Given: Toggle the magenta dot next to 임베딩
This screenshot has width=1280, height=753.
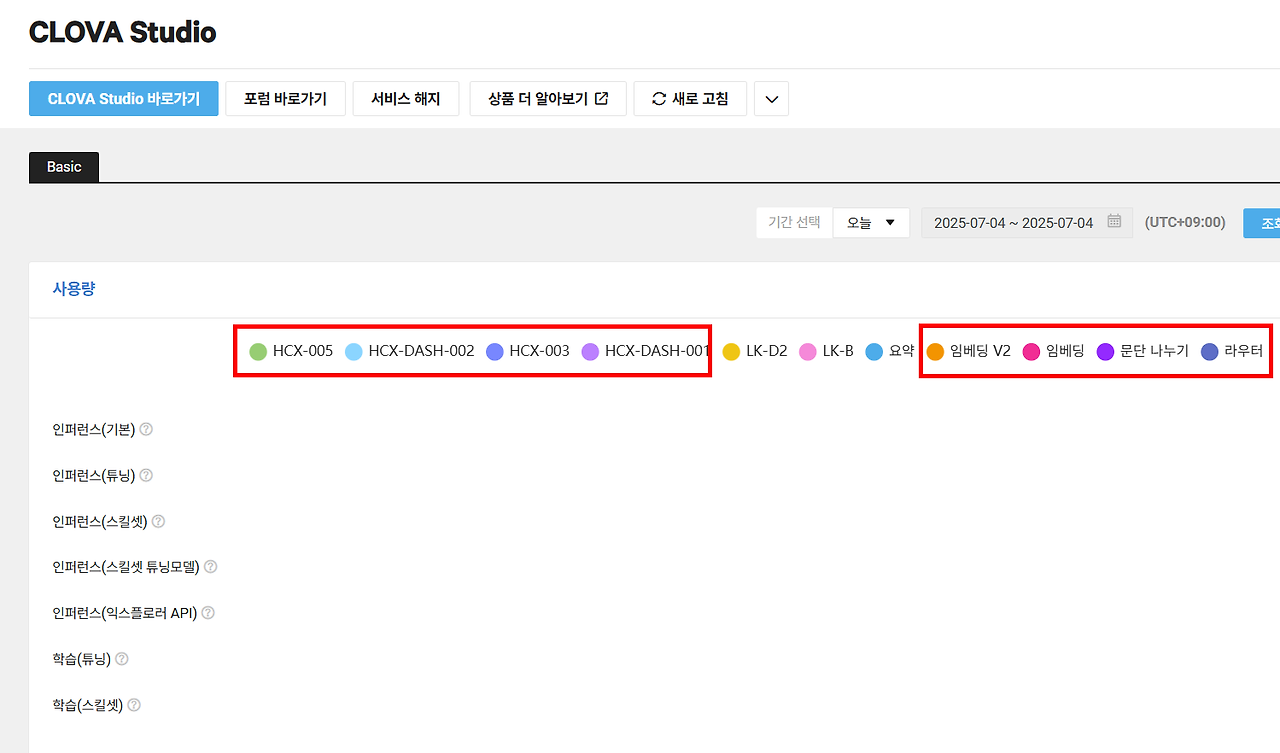Looking at the screenshot, I should coord(1031,352).
